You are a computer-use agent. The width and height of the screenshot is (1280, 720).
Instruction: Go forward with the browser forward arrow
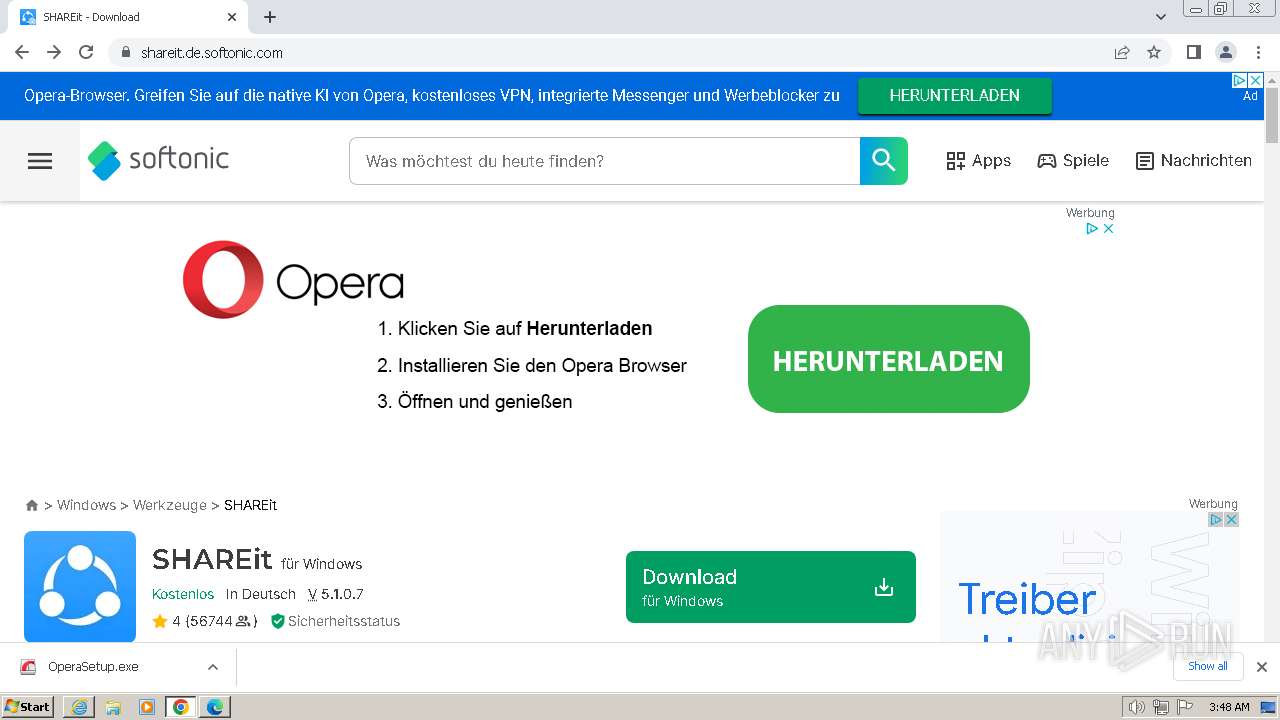click(x=54, y=52)
